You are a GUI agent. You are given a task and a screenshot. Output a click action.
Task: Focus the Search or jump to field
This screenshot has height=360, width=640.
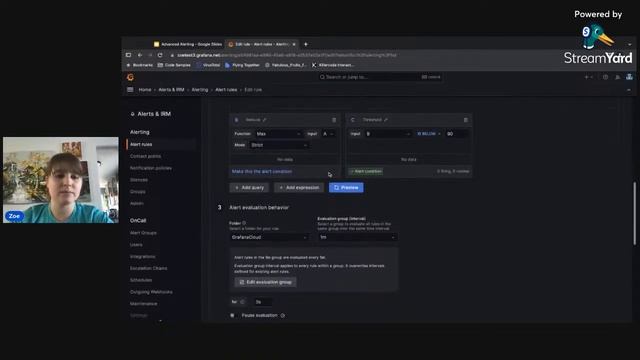click(380, 77)
